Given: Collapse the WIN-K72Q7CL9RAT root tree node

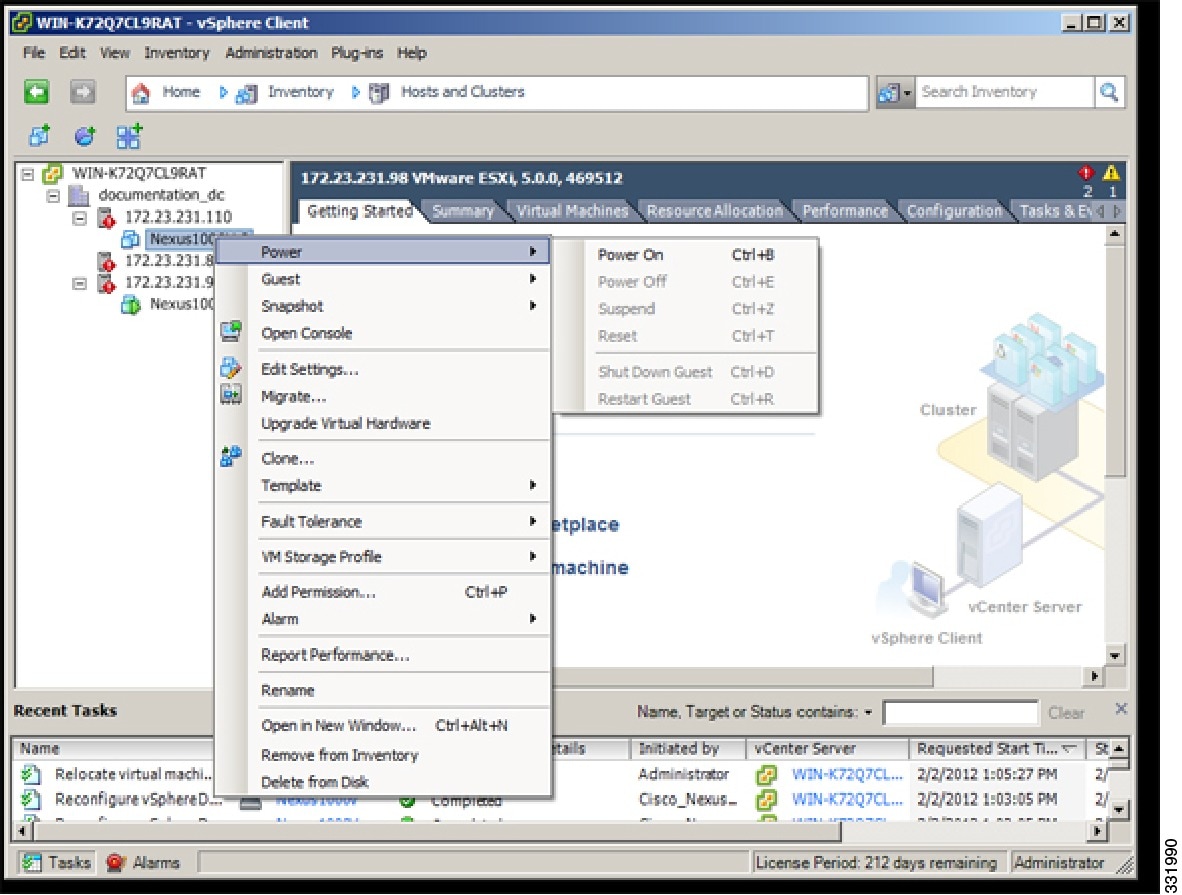Looking at the screenshot, I should [x=28, y=174].
